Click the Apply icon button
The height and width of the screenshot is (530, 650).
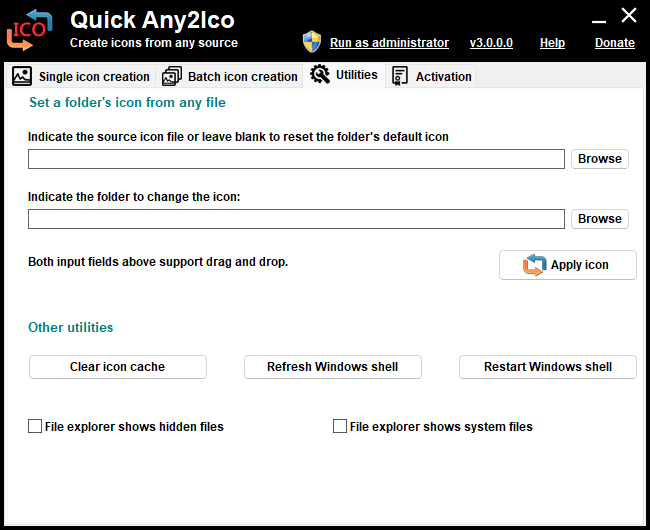tap(568, 265)
